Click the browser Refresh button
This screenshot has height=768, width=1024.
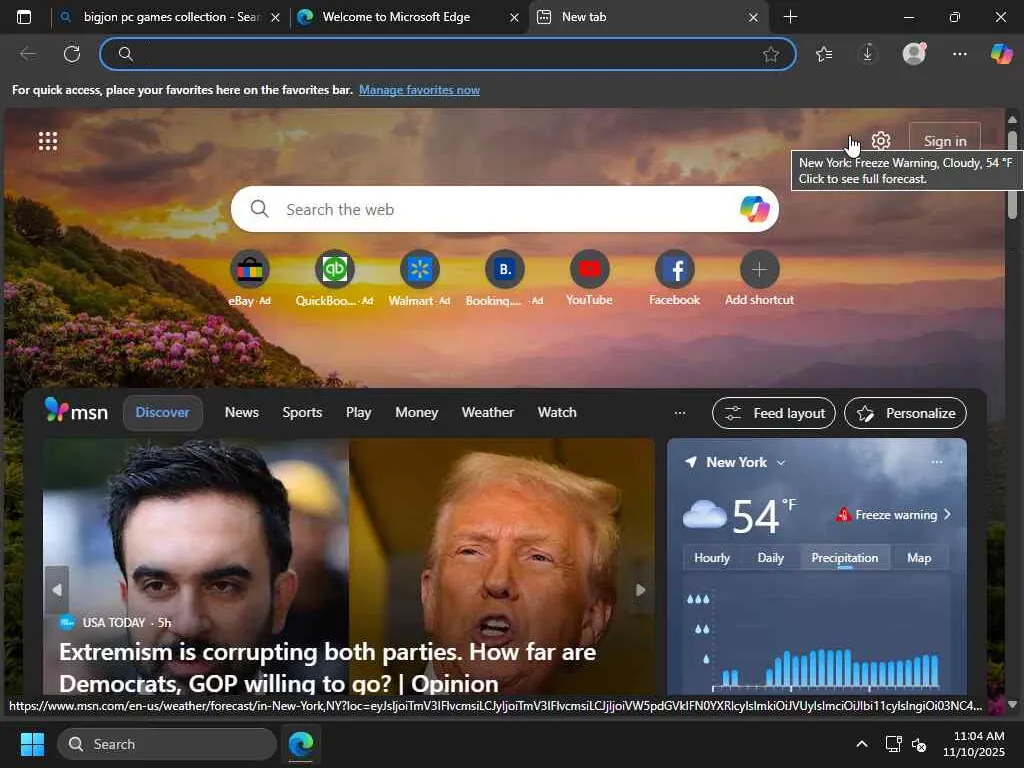coord(72,54)
